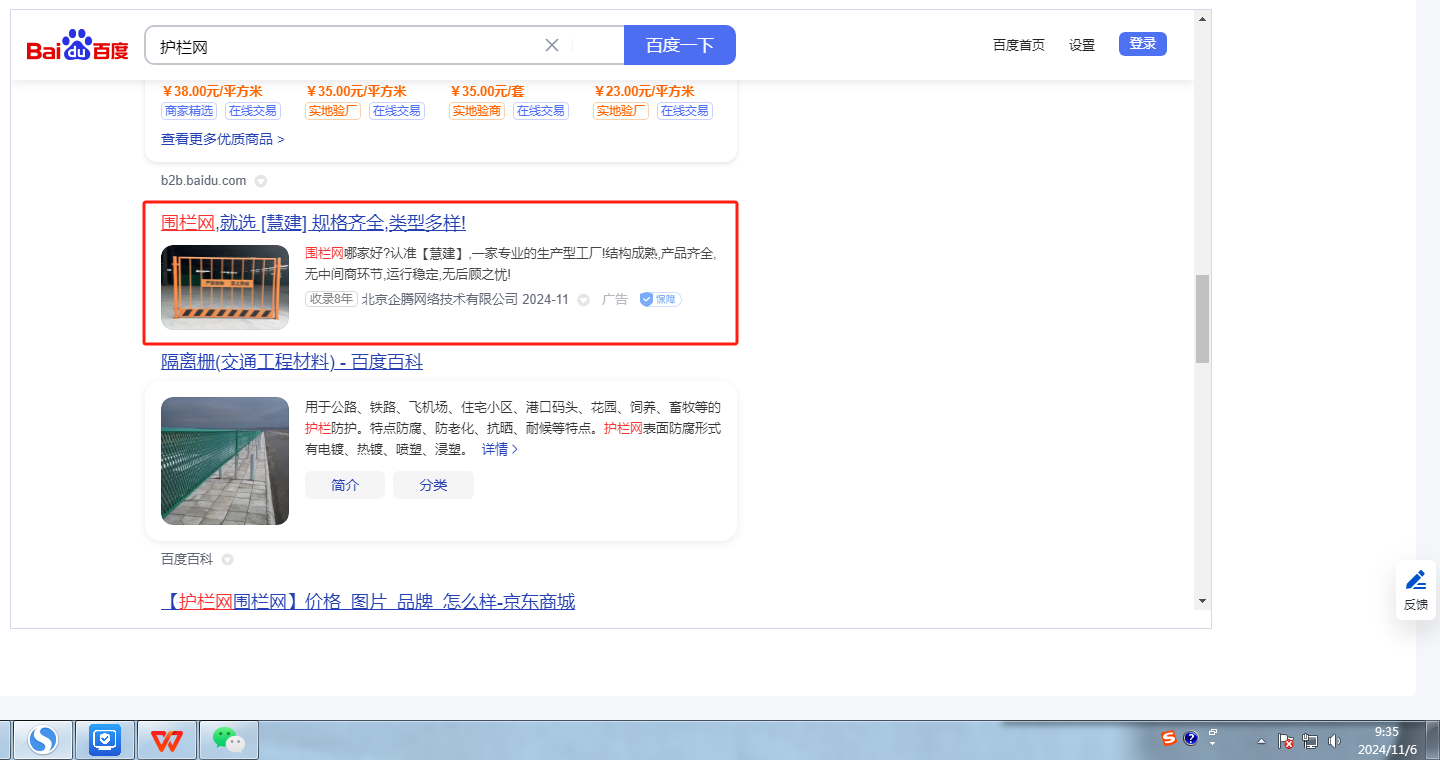Click the scrollbar up arrow
The height and width of the screenshot is (760, 1440).
1202,18
